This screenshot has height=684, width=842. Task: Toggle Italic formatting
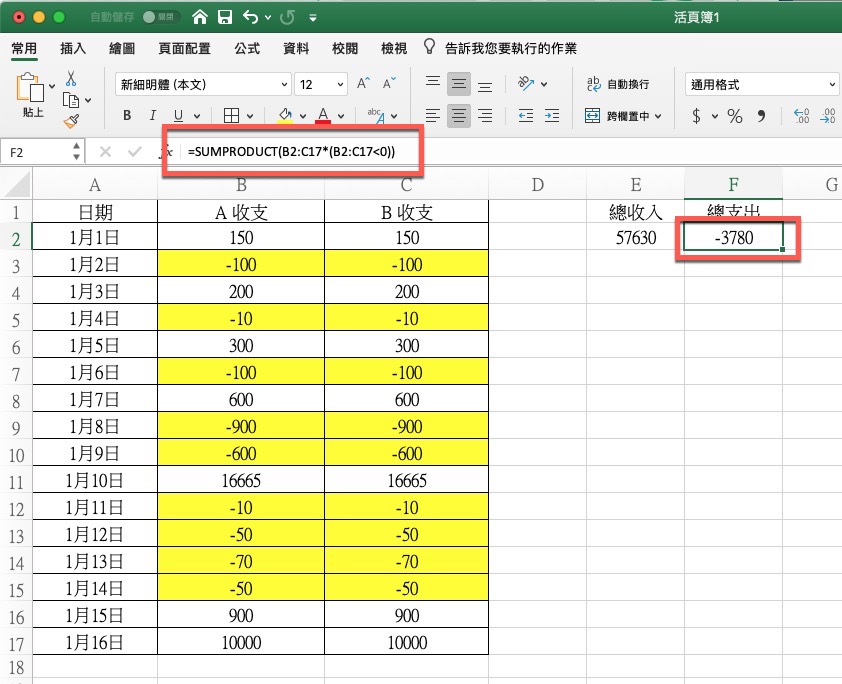[x=153, y=116]
